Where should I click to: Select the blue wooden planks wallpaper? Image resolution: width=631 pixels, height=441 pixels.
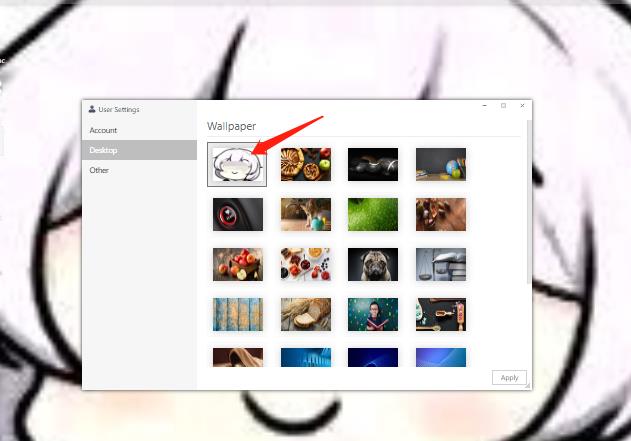tap(237, 314)
